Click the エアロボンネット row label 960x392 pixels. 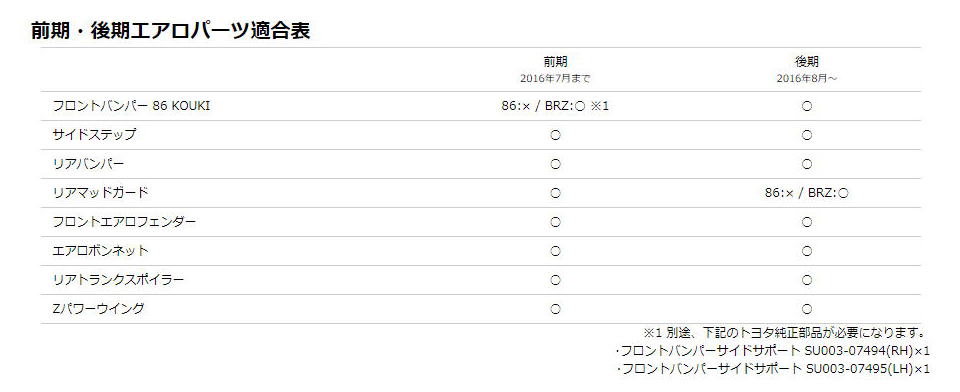point(100,251)
